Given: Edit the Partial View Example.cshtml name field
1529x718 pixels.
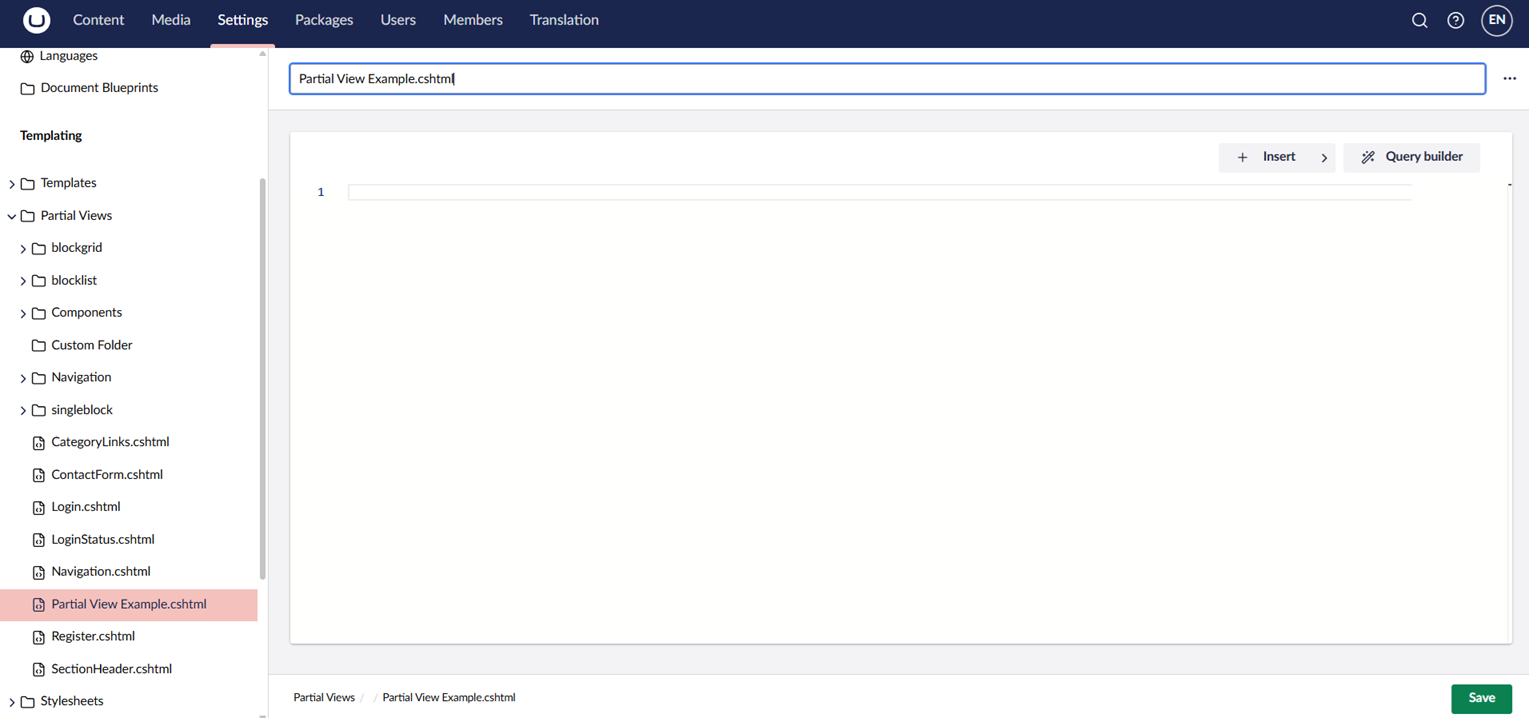Looking at the screenshot, I should click(886, 78).
